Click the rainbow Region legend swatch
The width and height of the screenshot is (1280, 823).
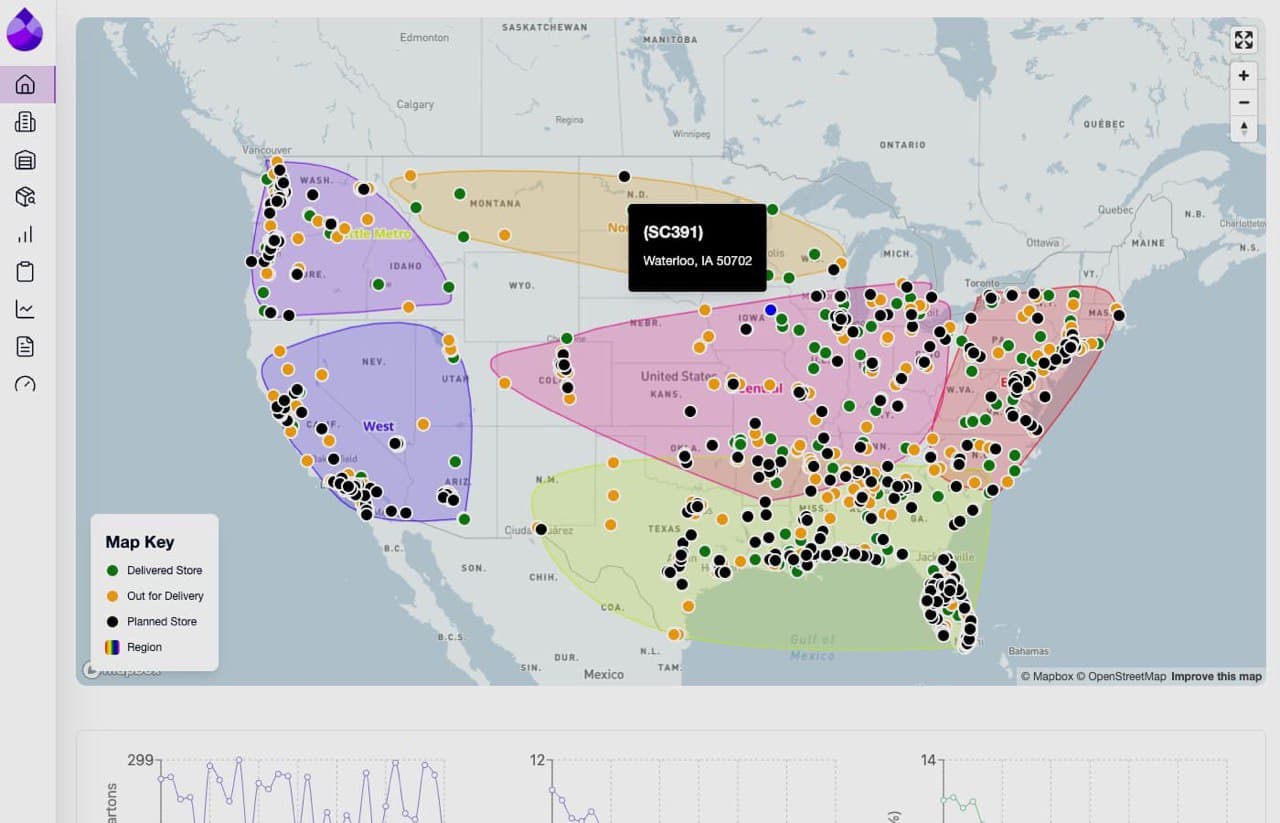coord(112,647)
